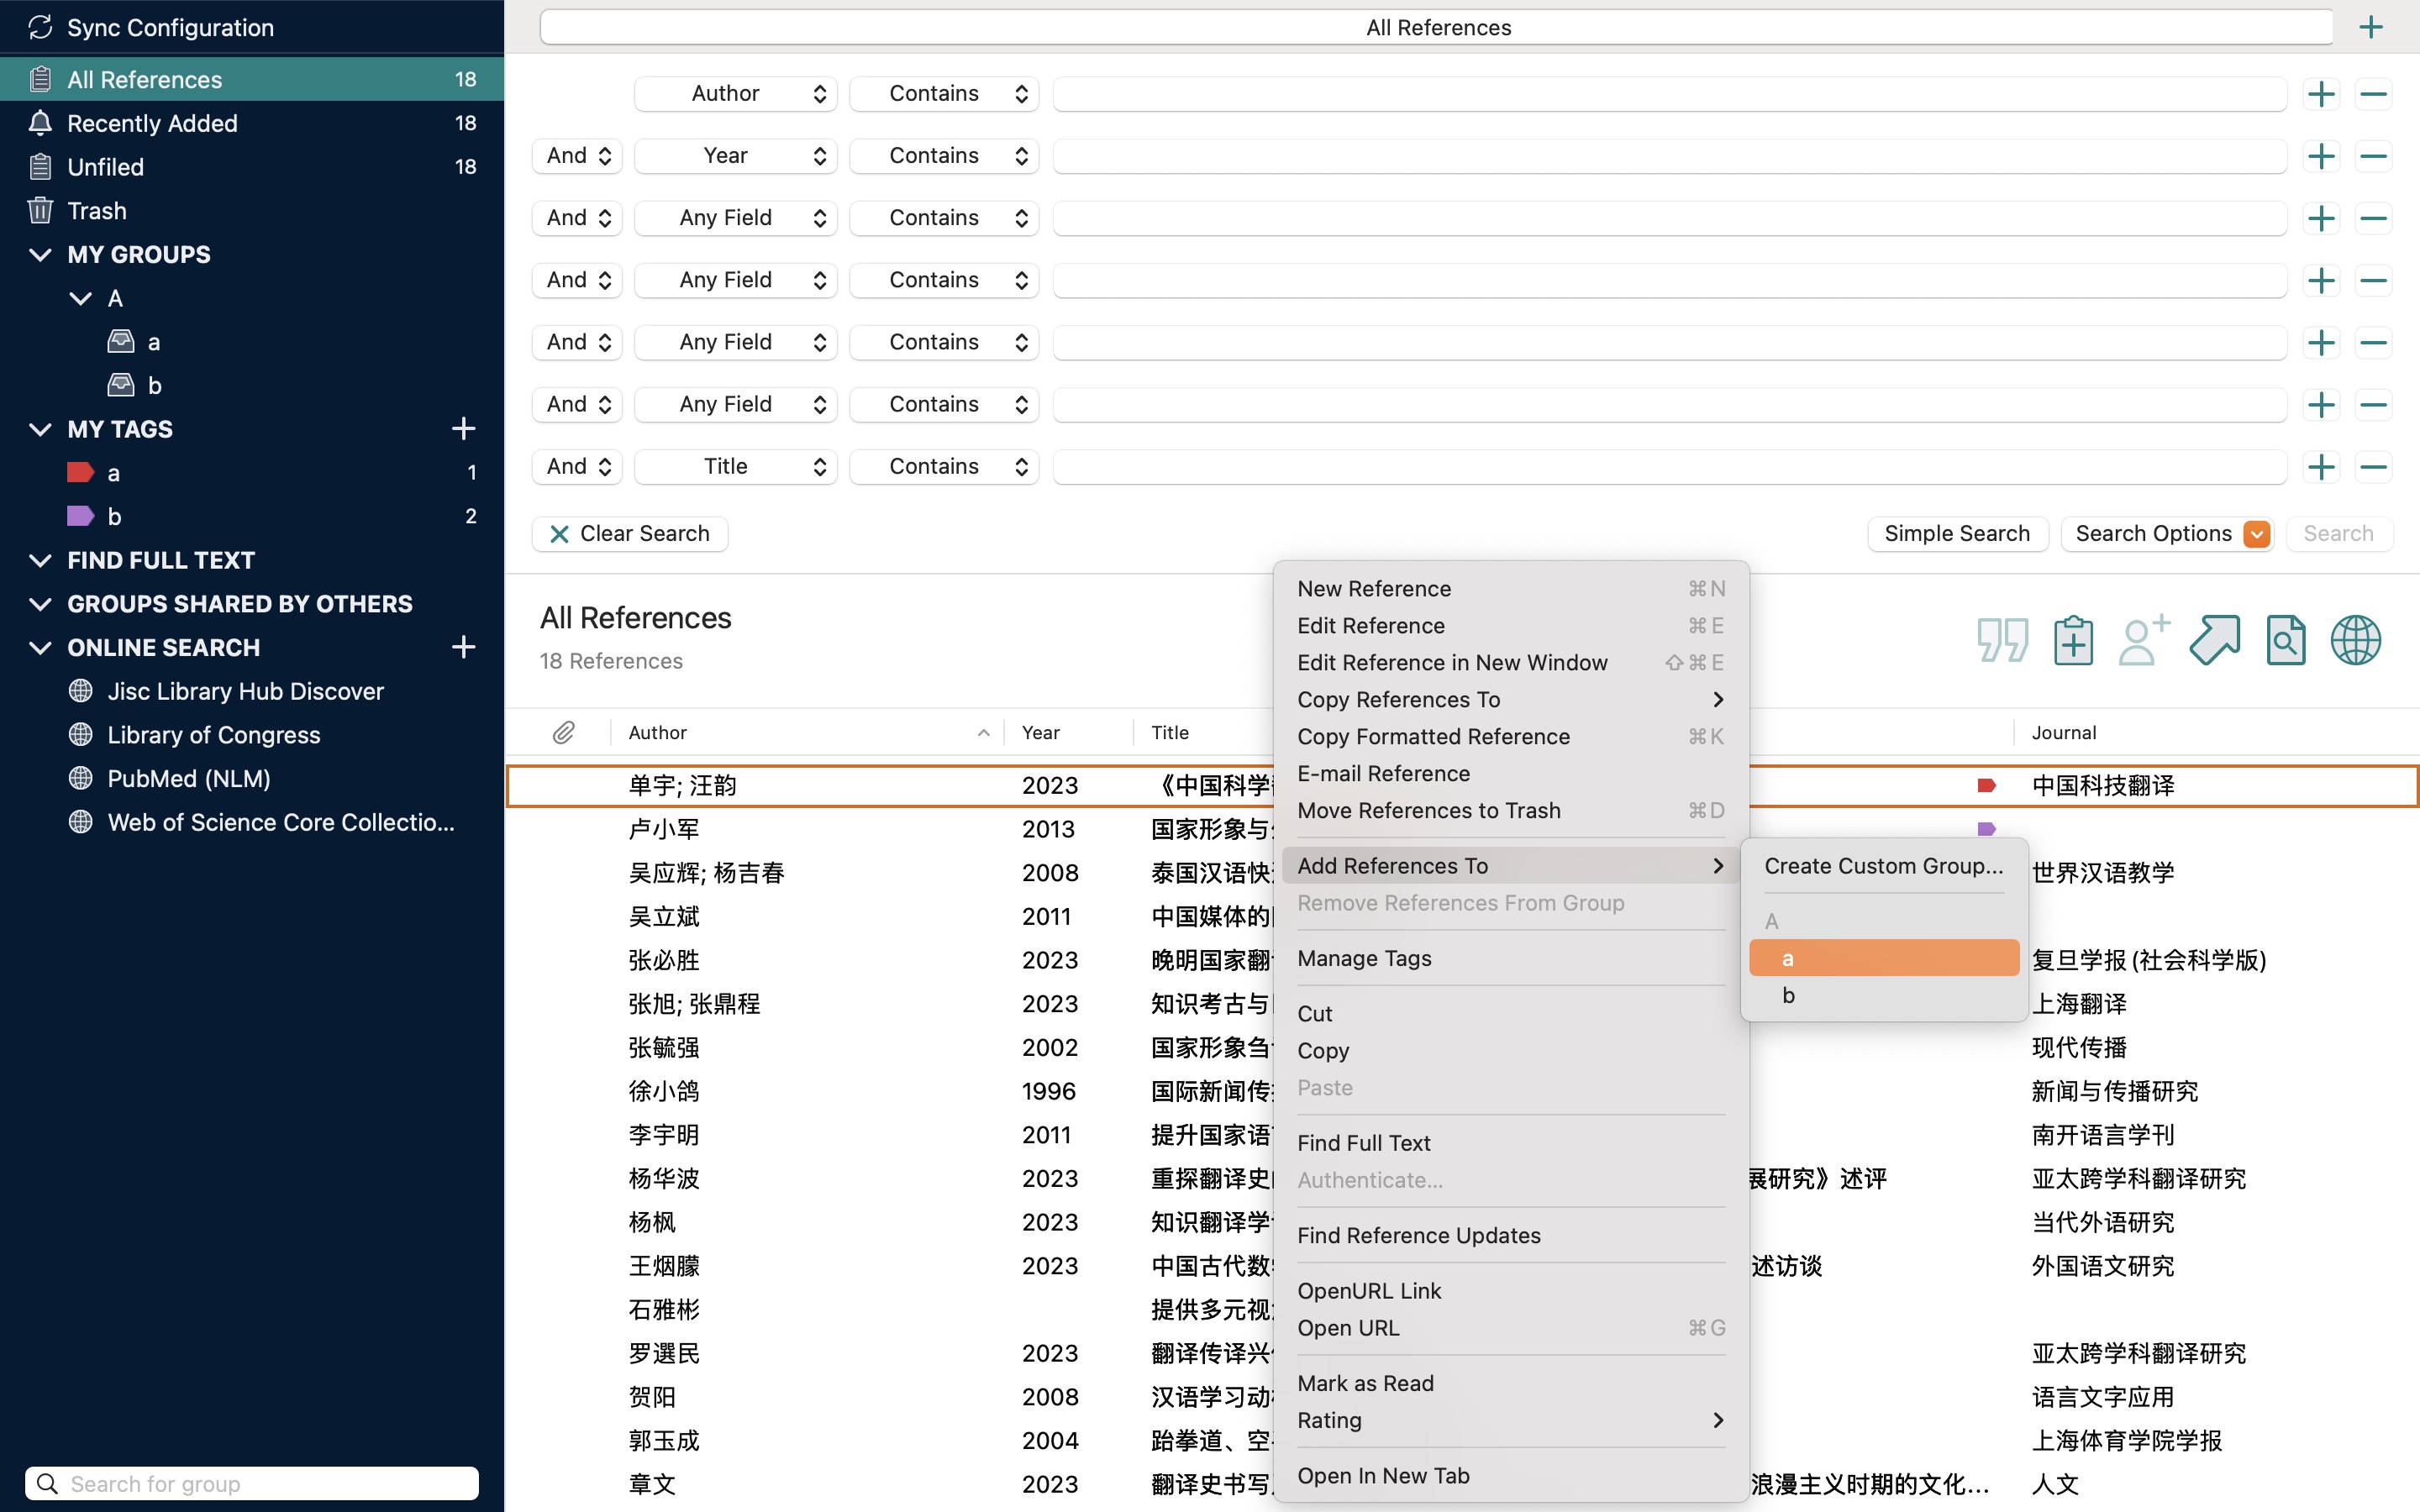Image resolution: width=2420 pixels, height=1512 pixels.
Task: Add a new tag under MY TAGS
Action: click(x=463, y=429)
